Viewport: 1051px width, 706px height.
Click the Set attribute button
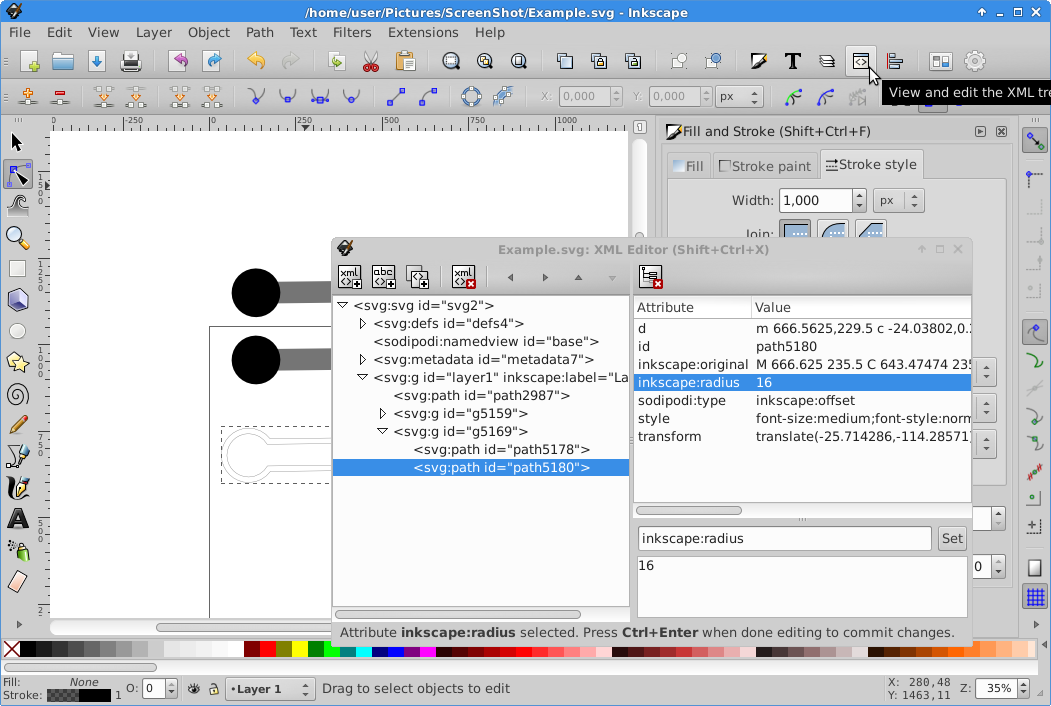click(x=952, y=538)
